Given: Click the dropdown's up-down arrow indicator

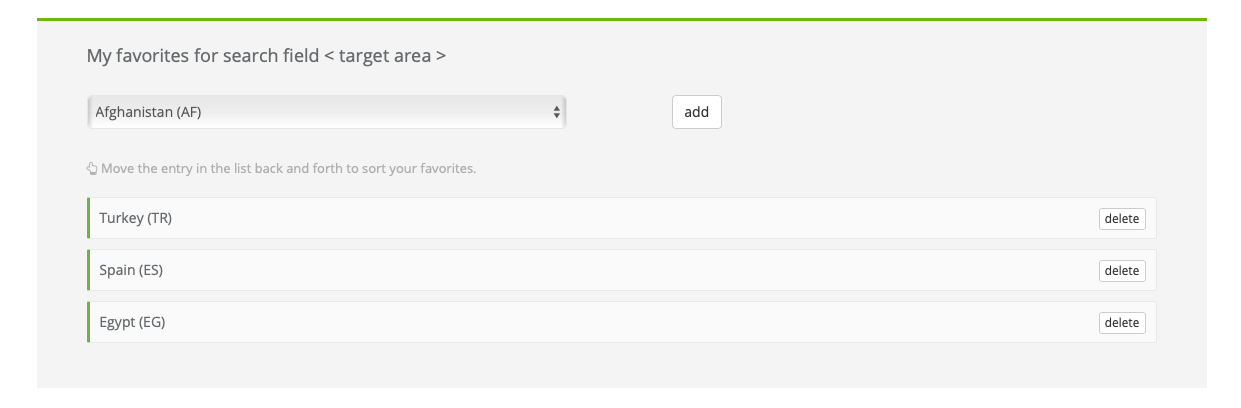Looking at the screenshot, I should coord(557,112).
